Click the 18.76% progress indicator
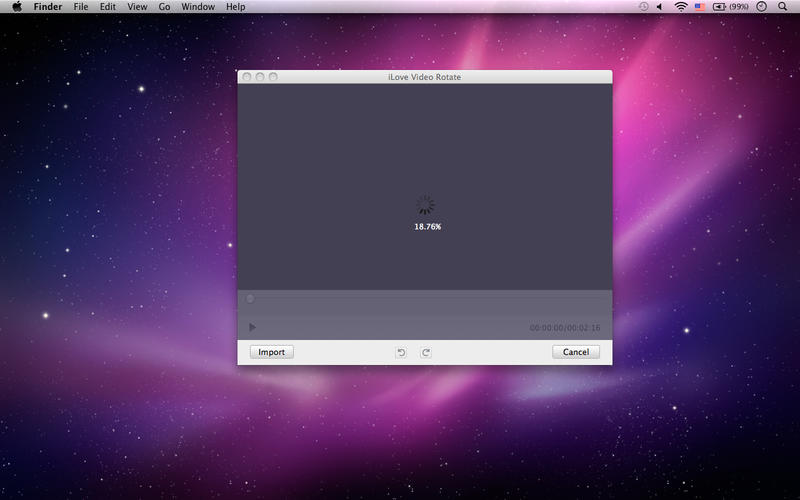Screen dimensions: 800x500 (428, 227)
